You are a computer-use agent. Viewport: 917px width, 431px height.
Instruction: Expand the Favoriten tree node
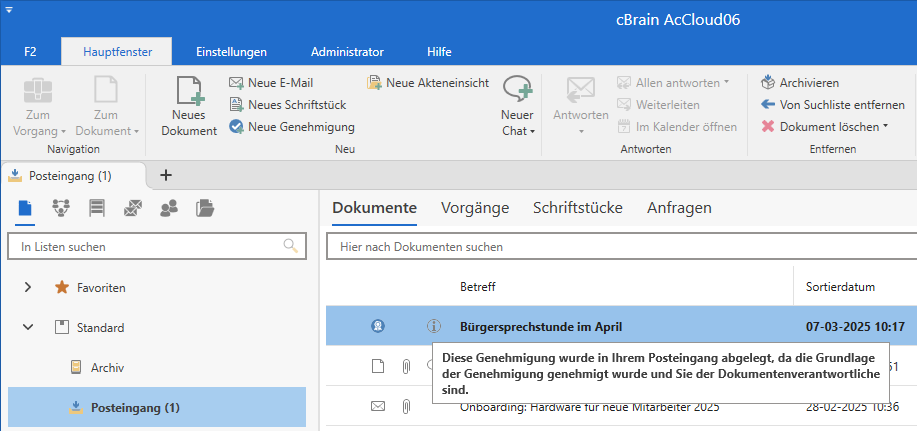(x=28, y=287)
